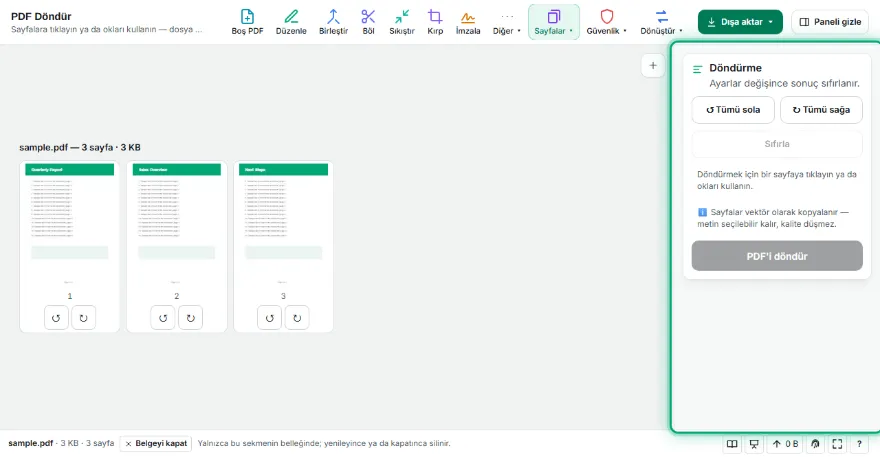Viewport: 880px width, 457px height.
Task: Click the 'PDF Döndür' page title
Action: pyautogui.click(x=41, y=16)
